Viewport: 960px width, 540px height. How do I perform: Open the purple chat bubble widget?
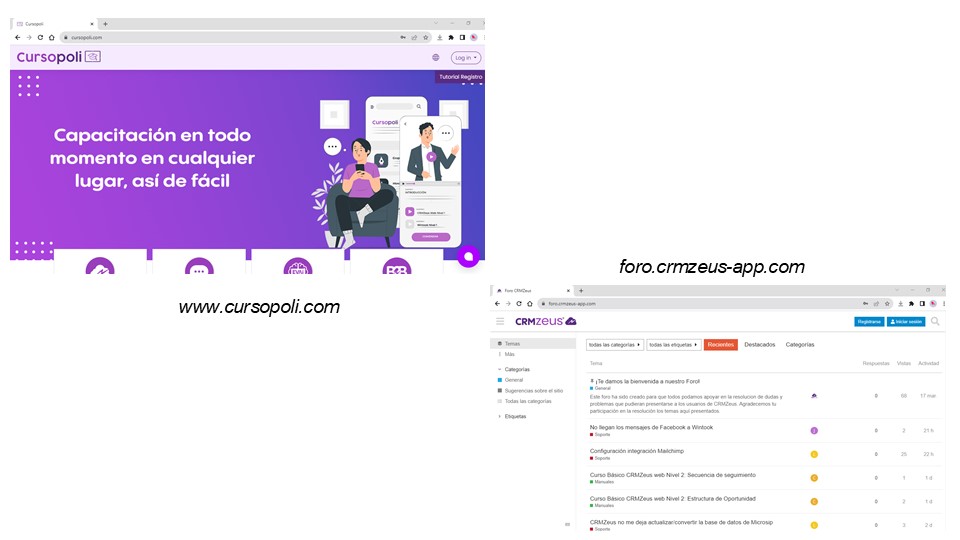[468, 256]
